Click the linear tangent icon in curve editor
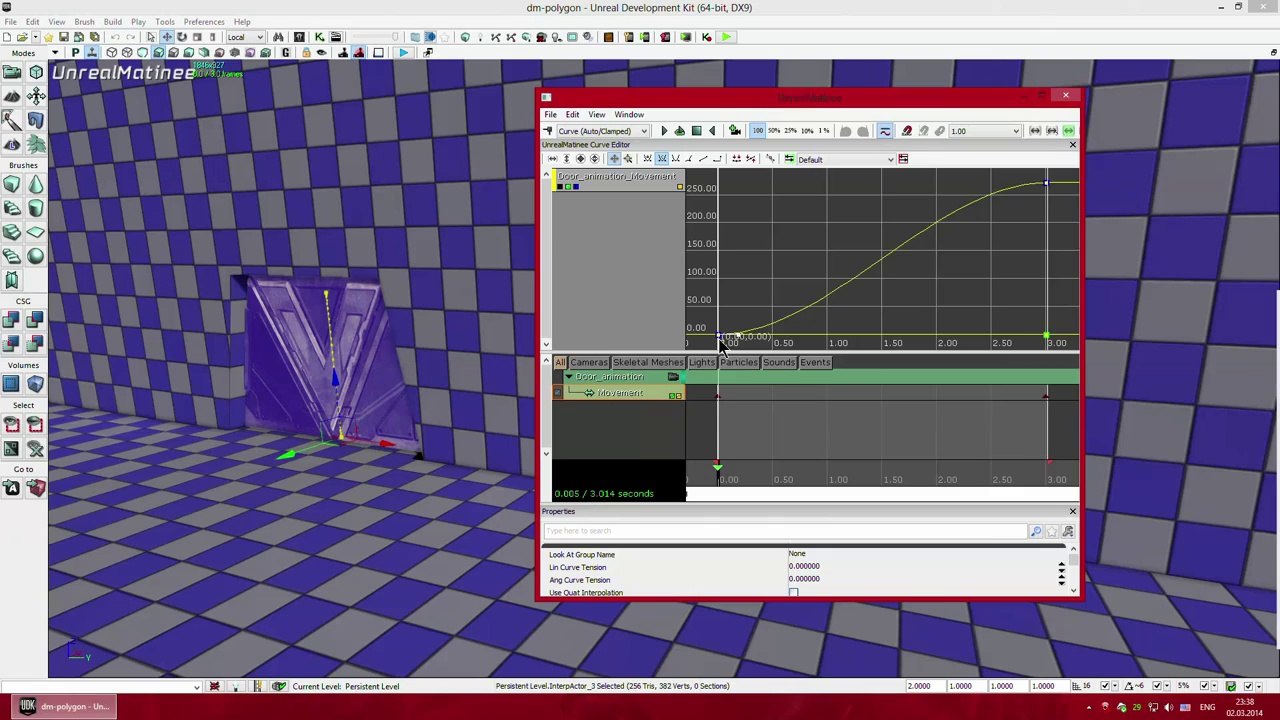The height and width of the screenshot is (720, 1280). pyautogui.click(x=703, y=159)
